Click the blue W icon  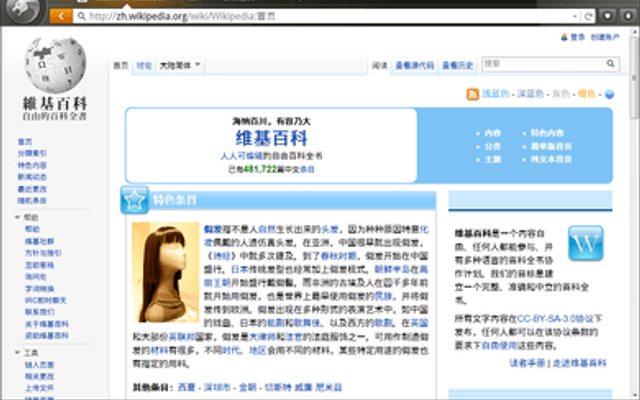click(585, 243)
